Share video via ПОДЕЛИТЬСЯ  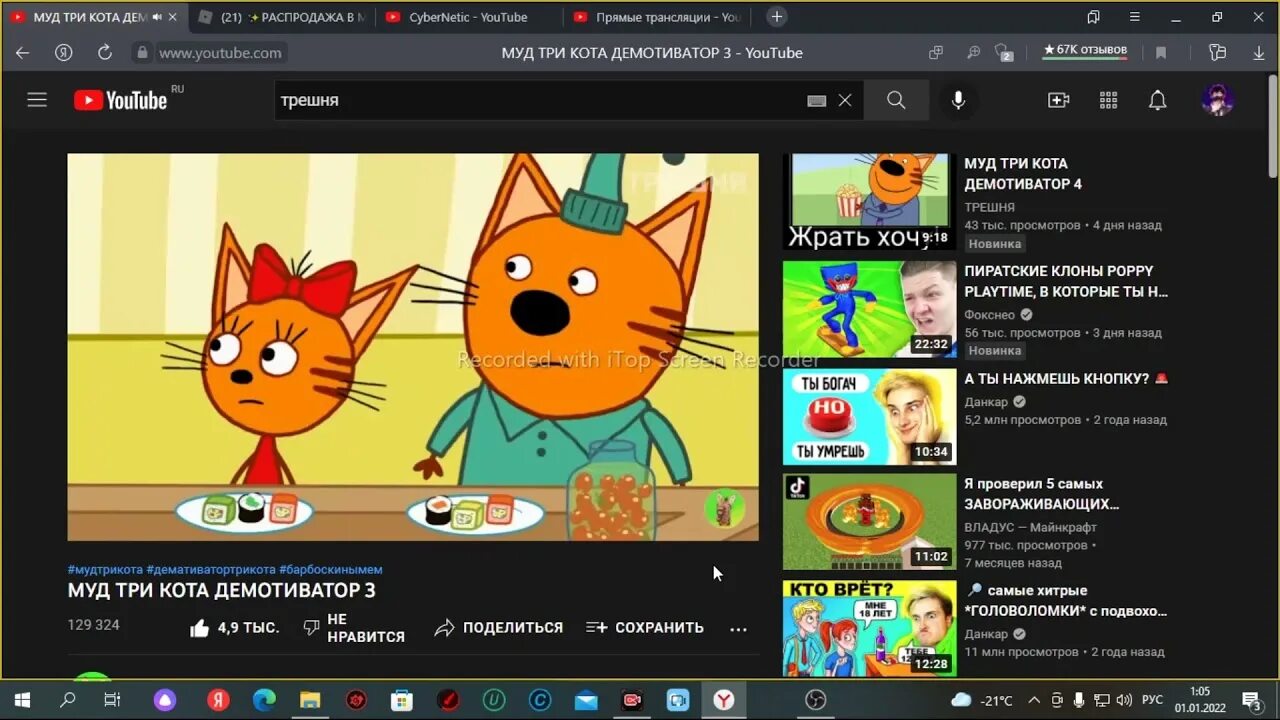(499, 628)
